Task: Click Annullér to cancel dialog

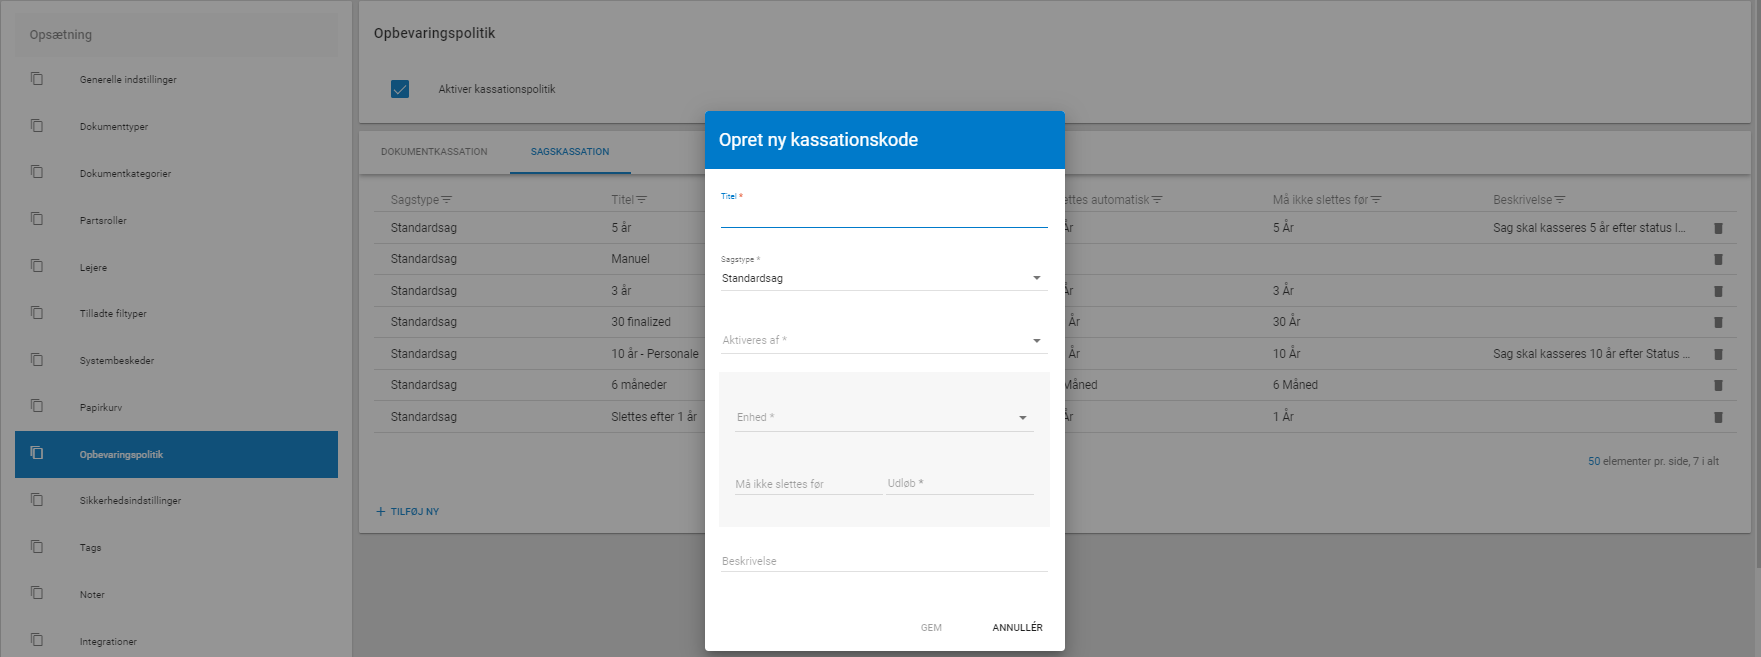Action: (x=1017, y=628)
